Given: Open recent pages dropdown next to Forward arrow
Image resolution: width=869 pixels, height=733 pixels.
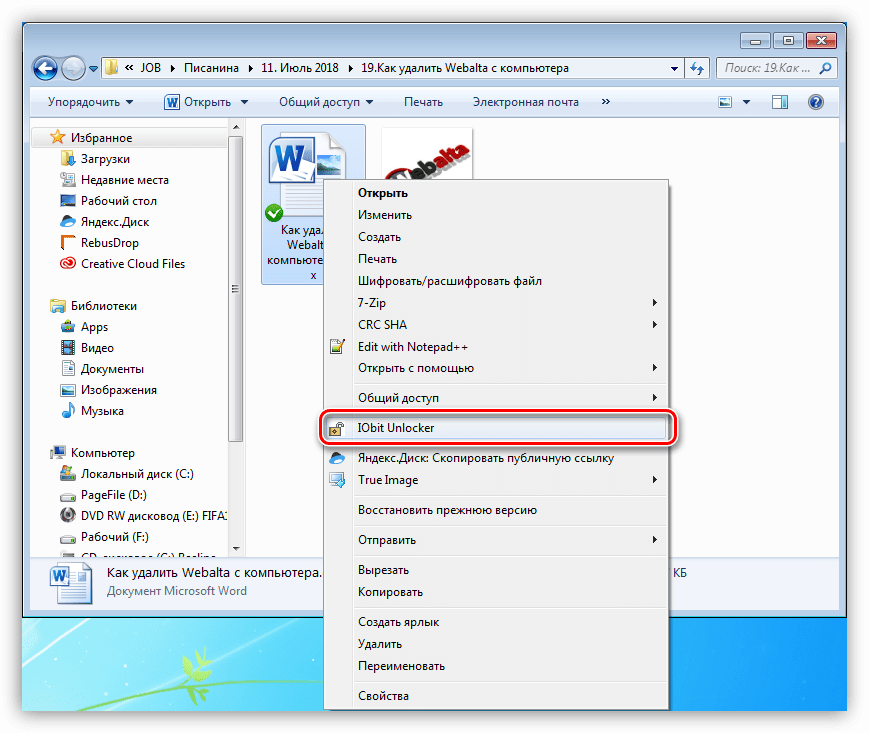Looking at the screenshot, I should (93, 69).
